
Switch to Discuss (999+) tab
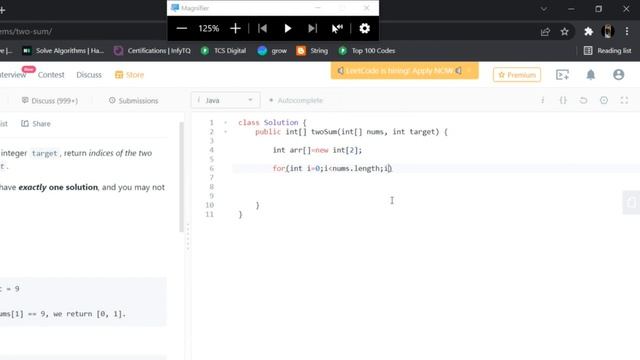50,100
